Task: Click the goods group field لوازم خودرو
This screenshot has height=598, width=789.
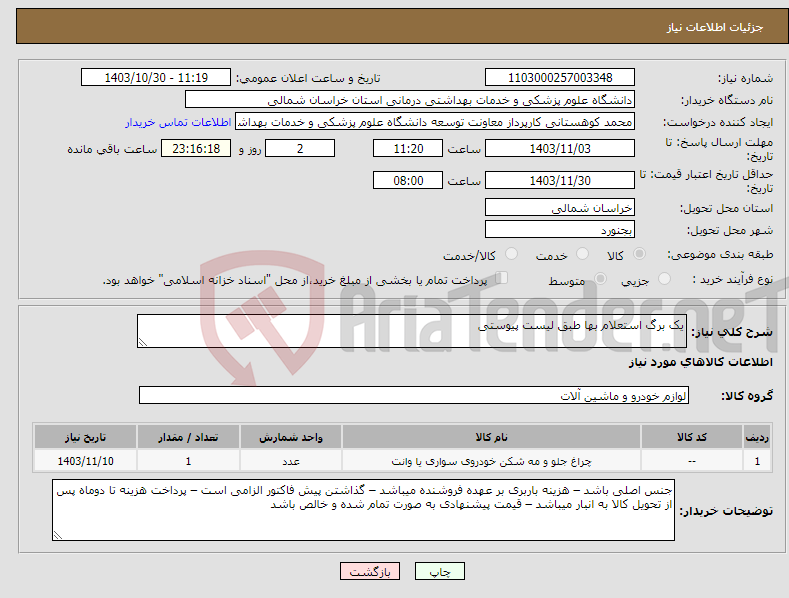Action: click(414, 396)
